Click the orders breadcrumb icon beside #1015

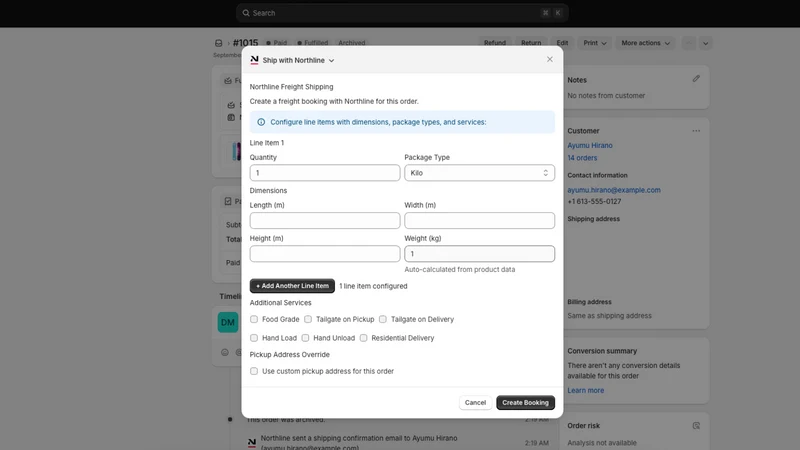click(x=218, y=43)
